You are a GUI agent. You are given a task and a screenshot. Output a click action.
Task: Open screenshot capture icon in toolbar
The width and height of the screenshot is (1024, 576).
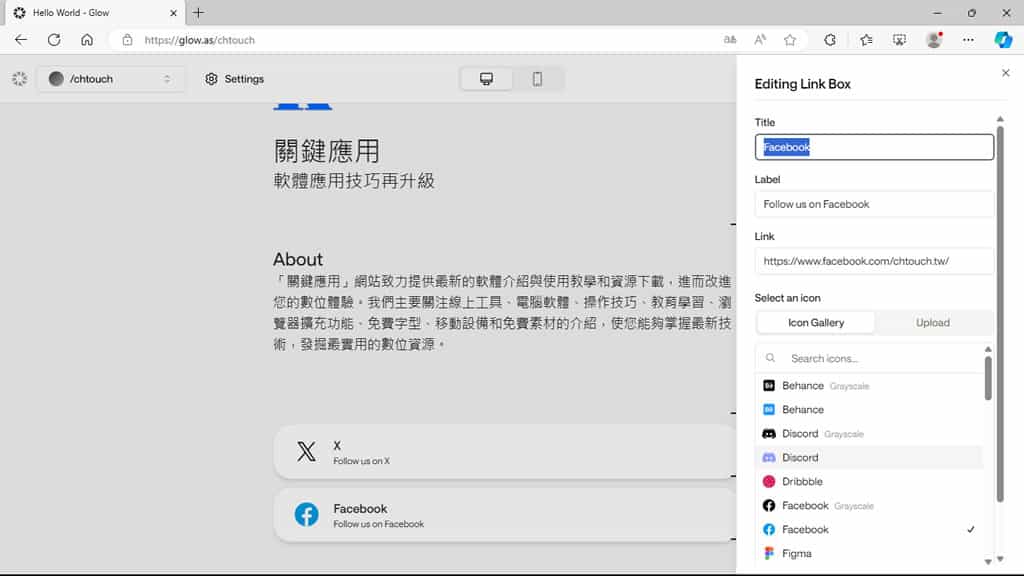(x=899, y=40)
